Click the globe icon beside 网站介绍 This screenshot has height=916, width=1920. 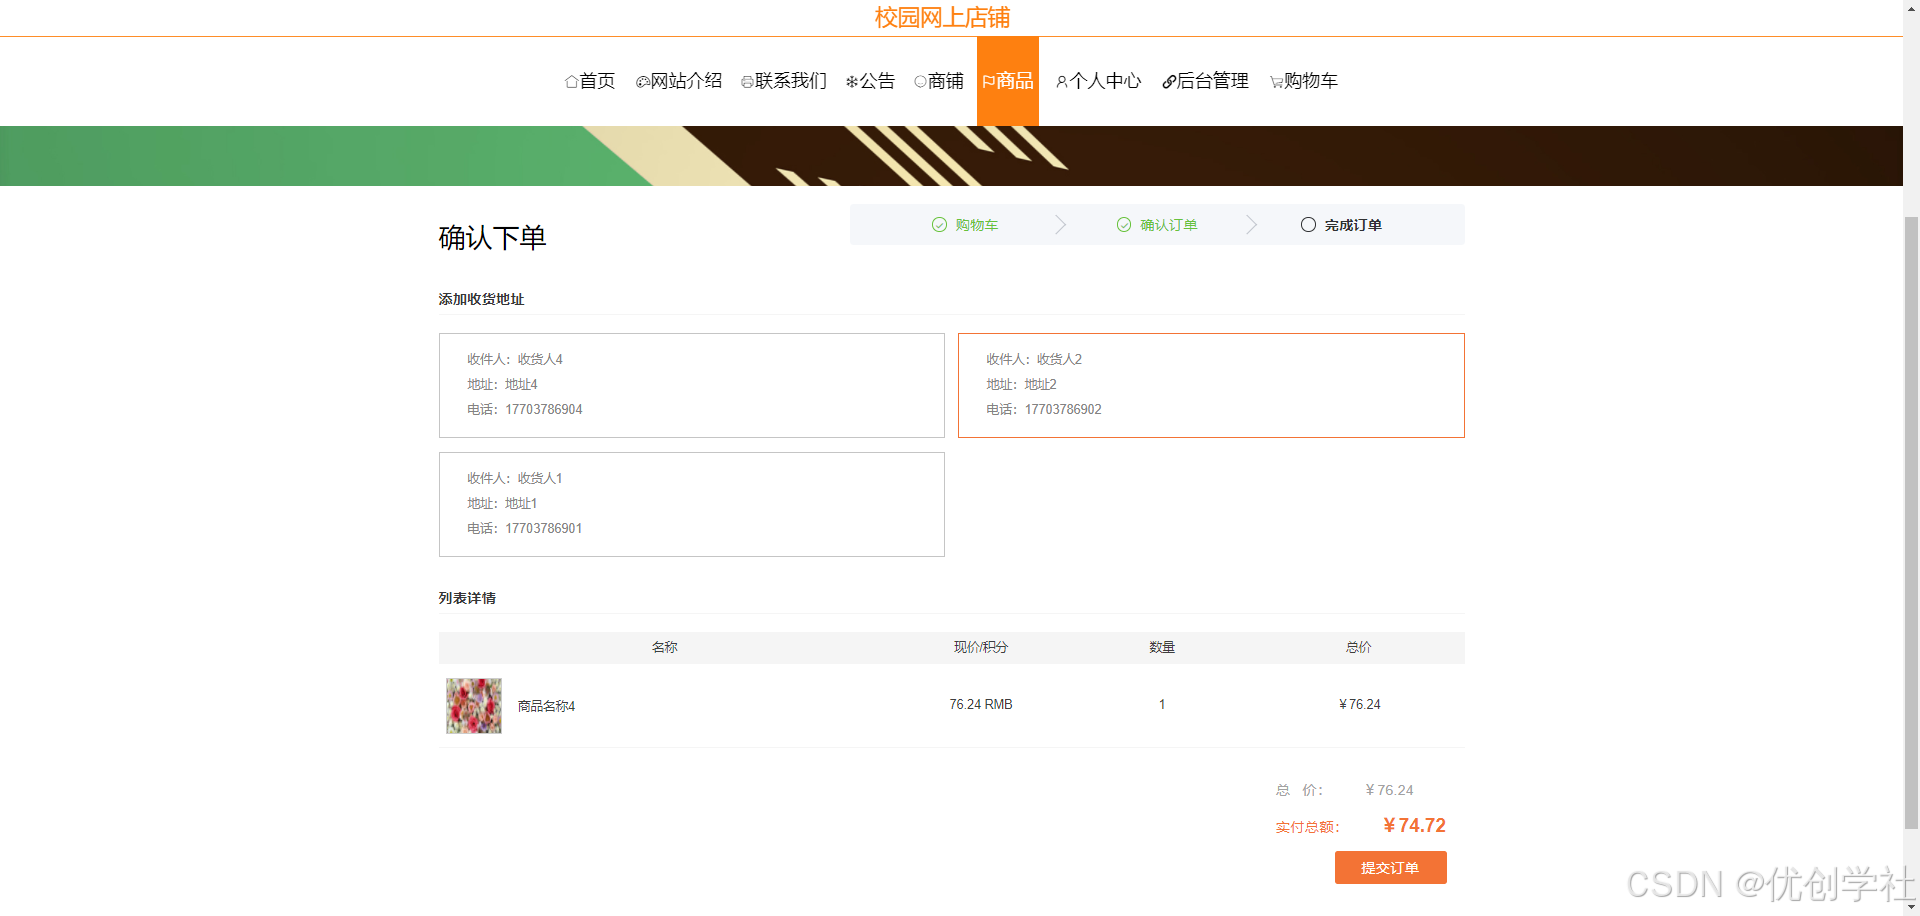coord(641,81)
